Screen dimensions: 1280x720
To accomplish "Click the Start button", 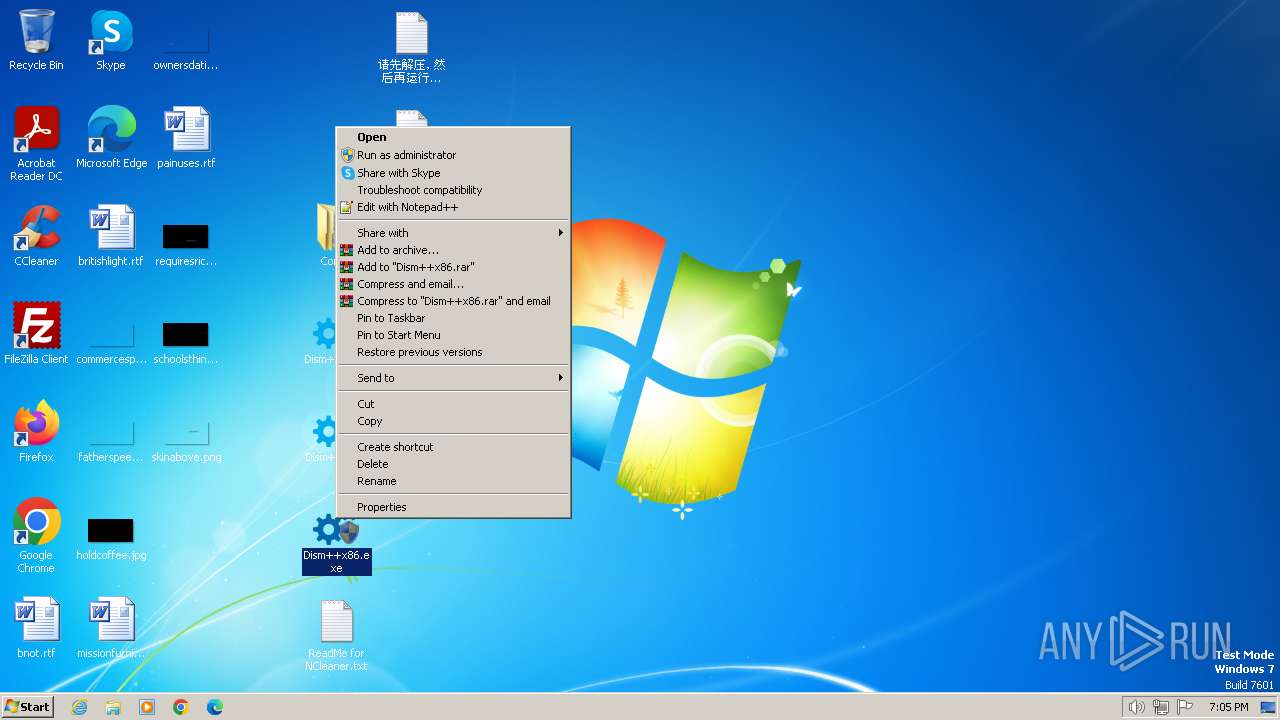I will pyautogui.click(x=27, y=707).
